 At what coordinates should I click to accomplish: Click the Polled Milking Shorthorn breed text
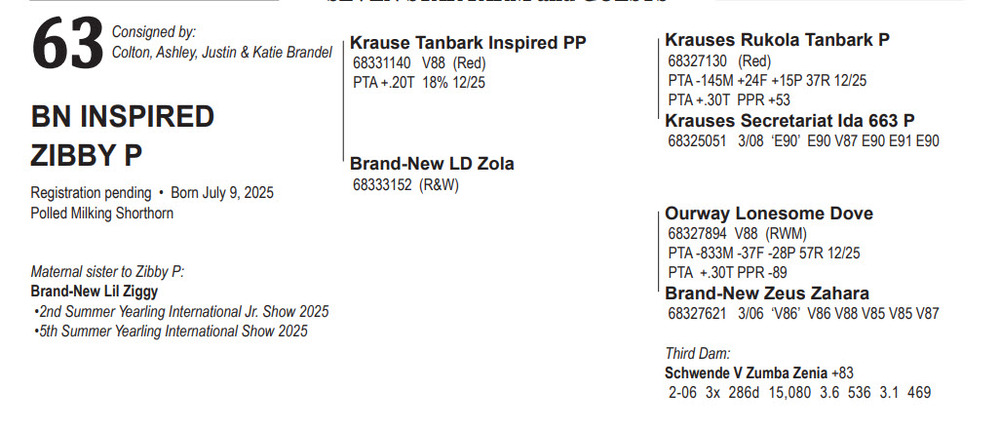102,213
